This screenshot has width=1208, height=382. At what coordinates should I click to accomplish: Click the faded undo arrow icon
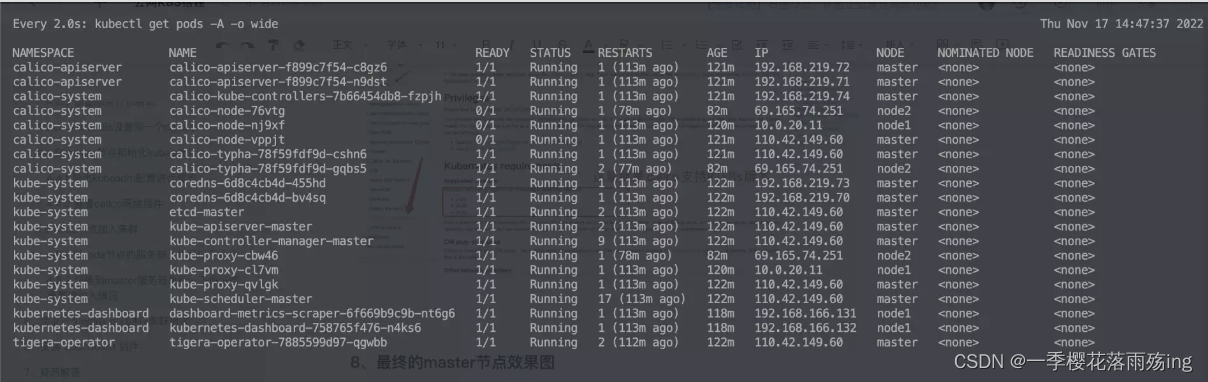click(x=222, y=45)
